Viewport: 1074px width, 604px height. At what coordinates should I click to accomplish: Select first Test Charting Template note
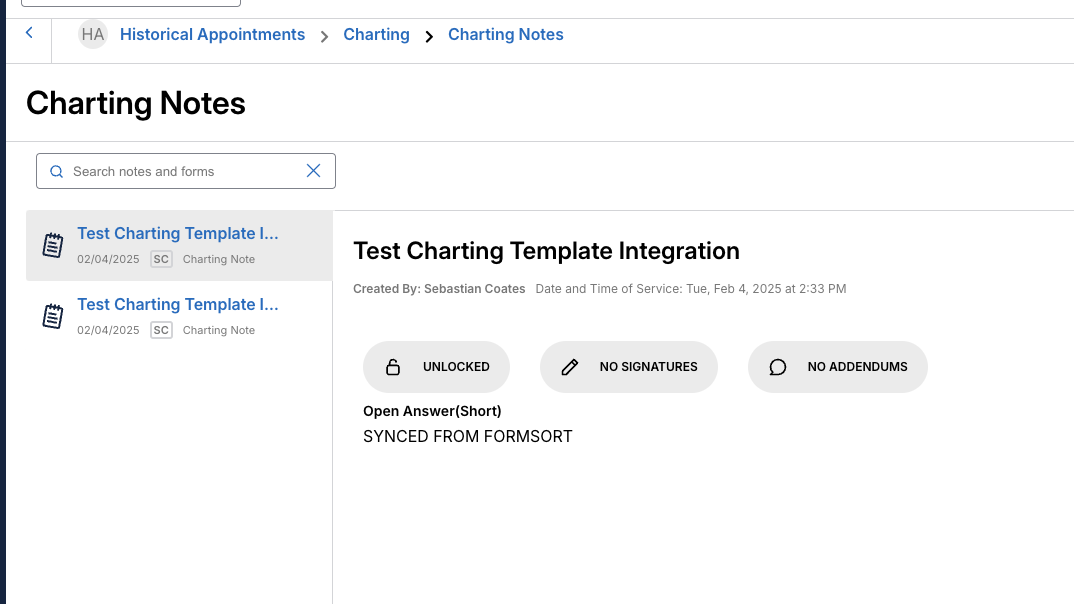coord(179,245)
